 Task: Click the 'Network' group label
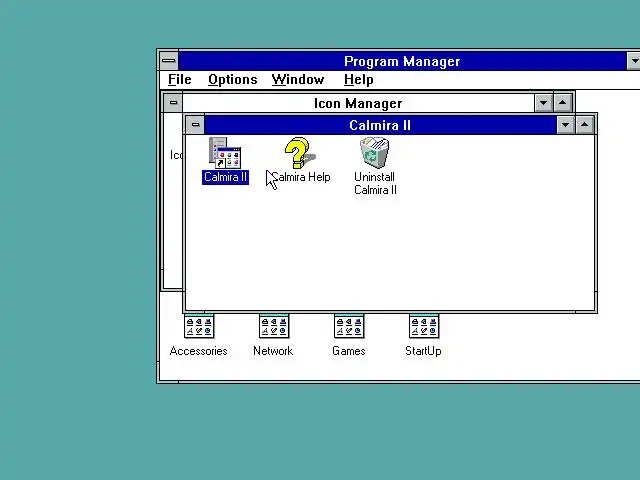click(x=273, y=351)
